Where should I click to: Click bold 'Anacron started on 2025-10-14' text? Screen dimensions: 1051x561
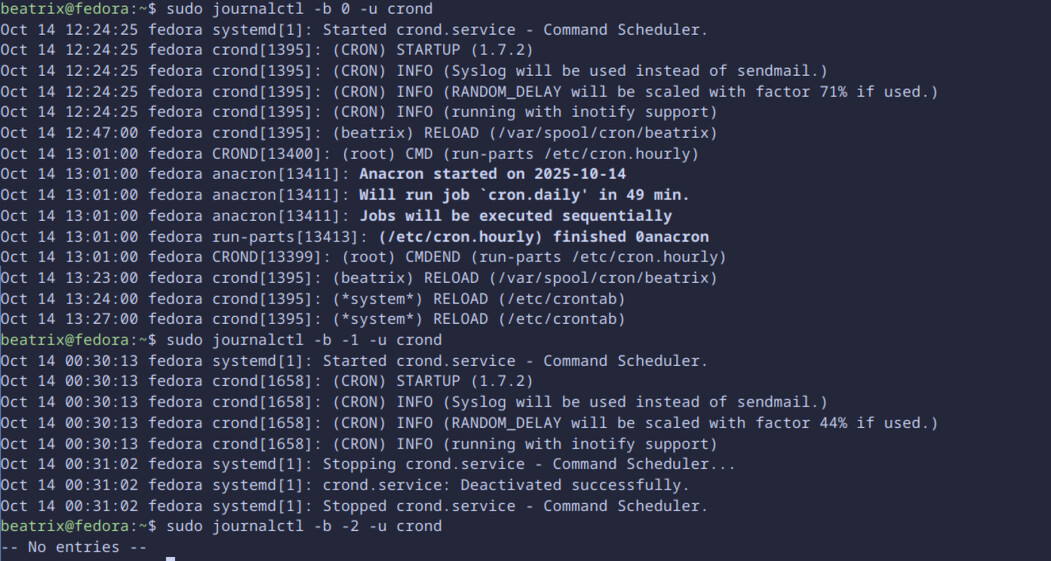tap(484, 174)
